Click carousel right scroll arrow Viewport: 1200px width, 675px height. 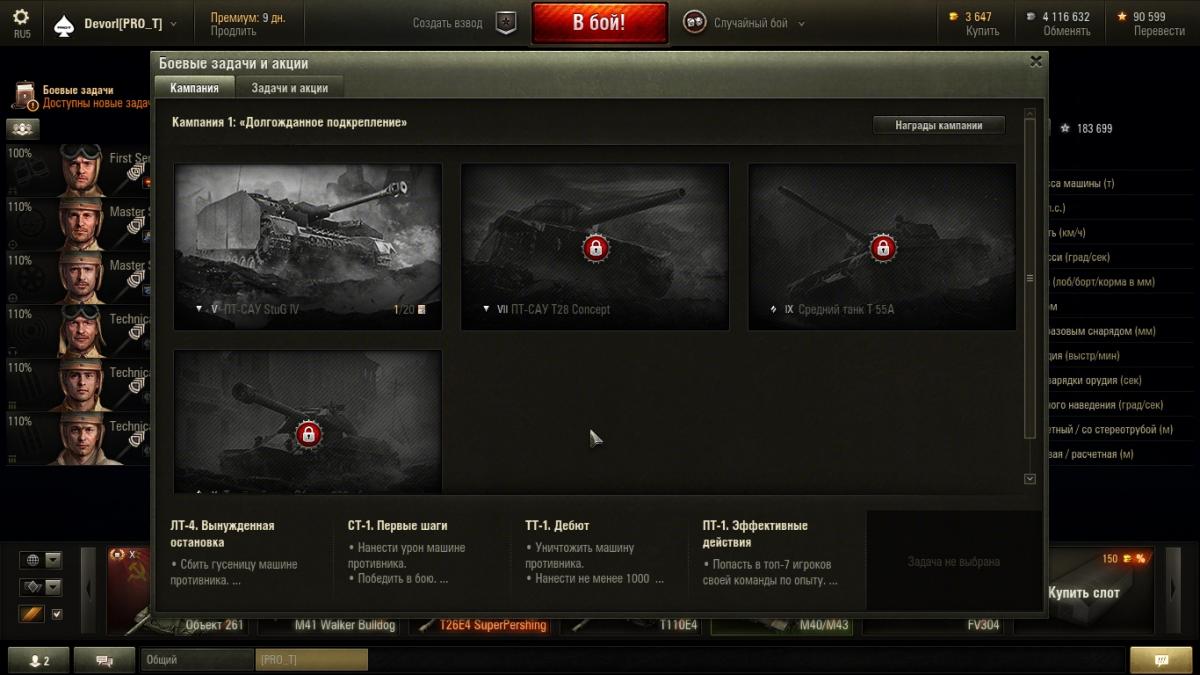tap(1175, 591)
